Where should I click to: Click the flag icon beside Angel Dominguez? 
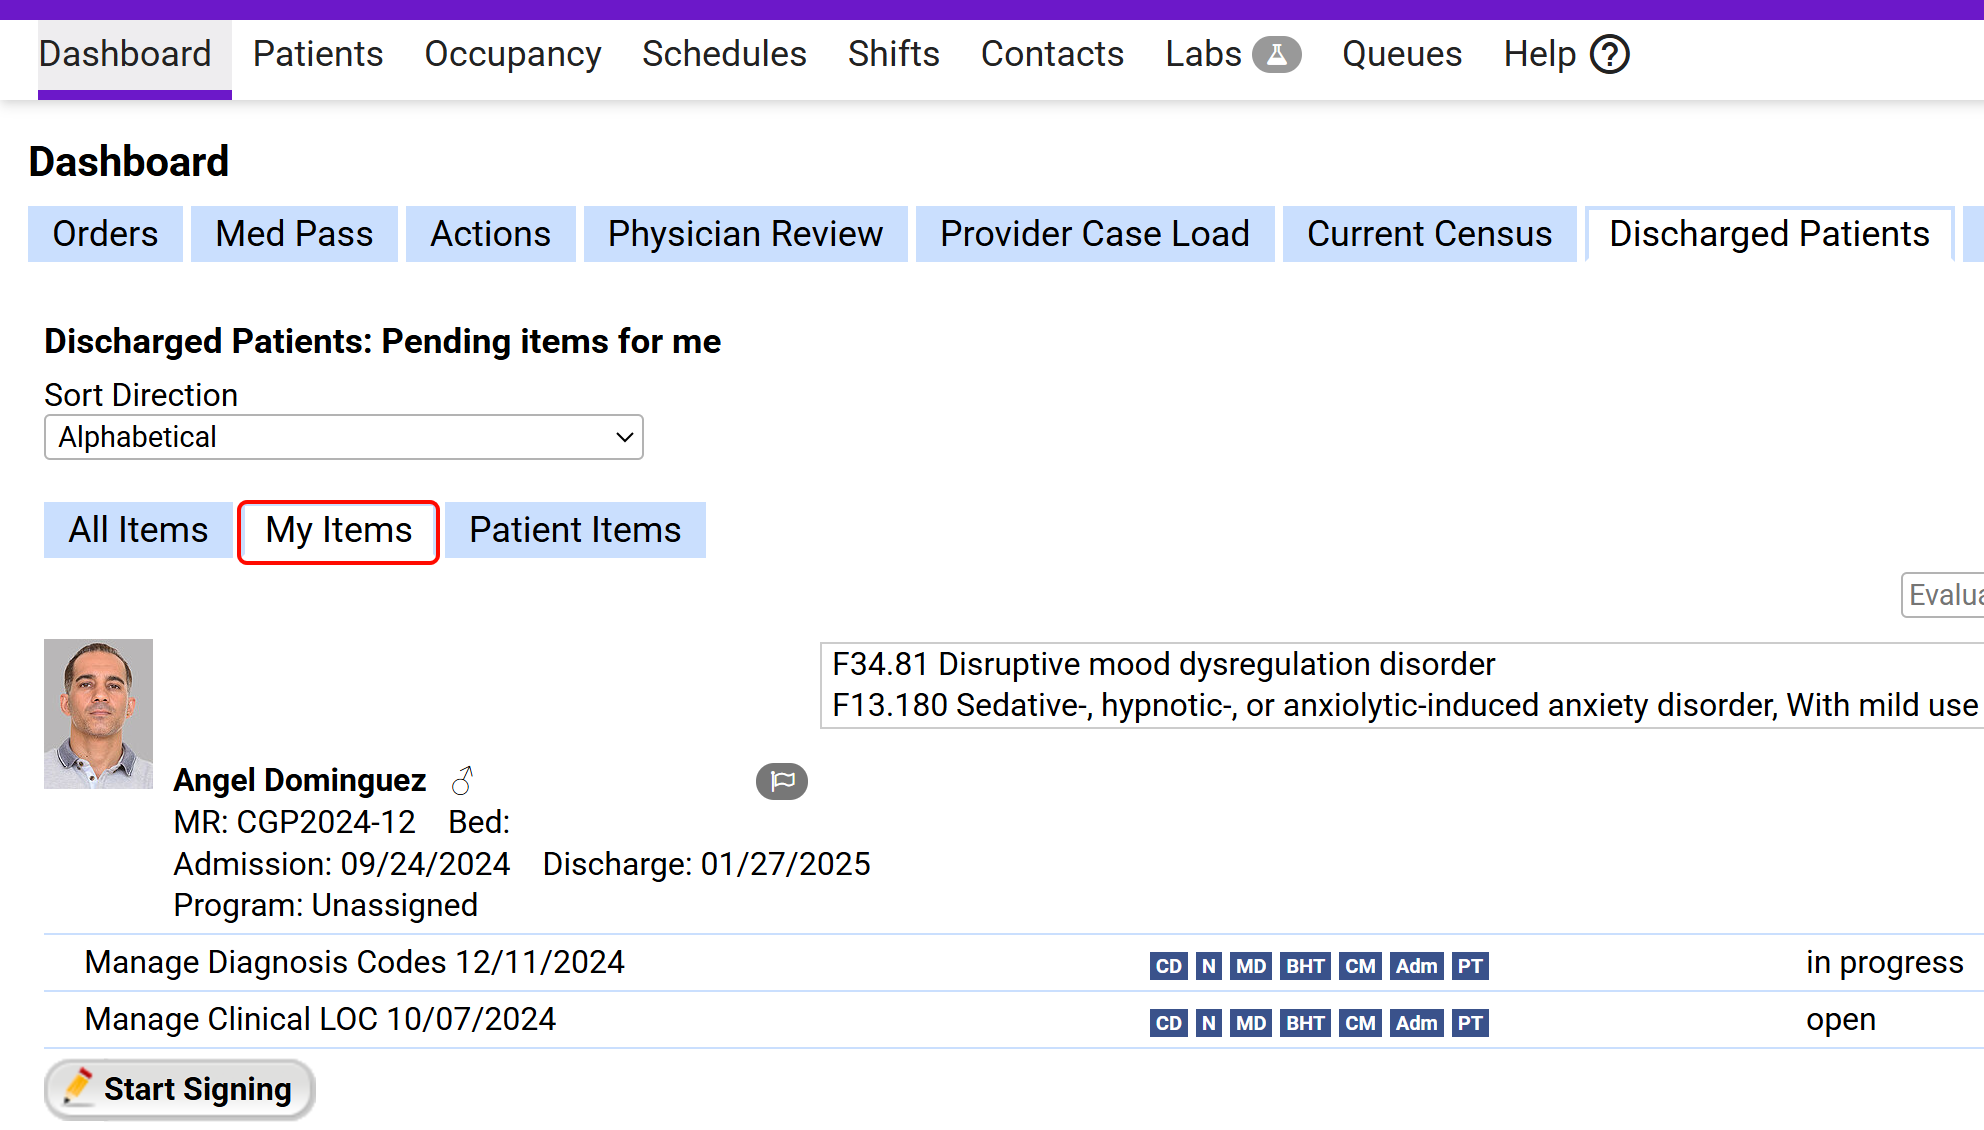783,781
